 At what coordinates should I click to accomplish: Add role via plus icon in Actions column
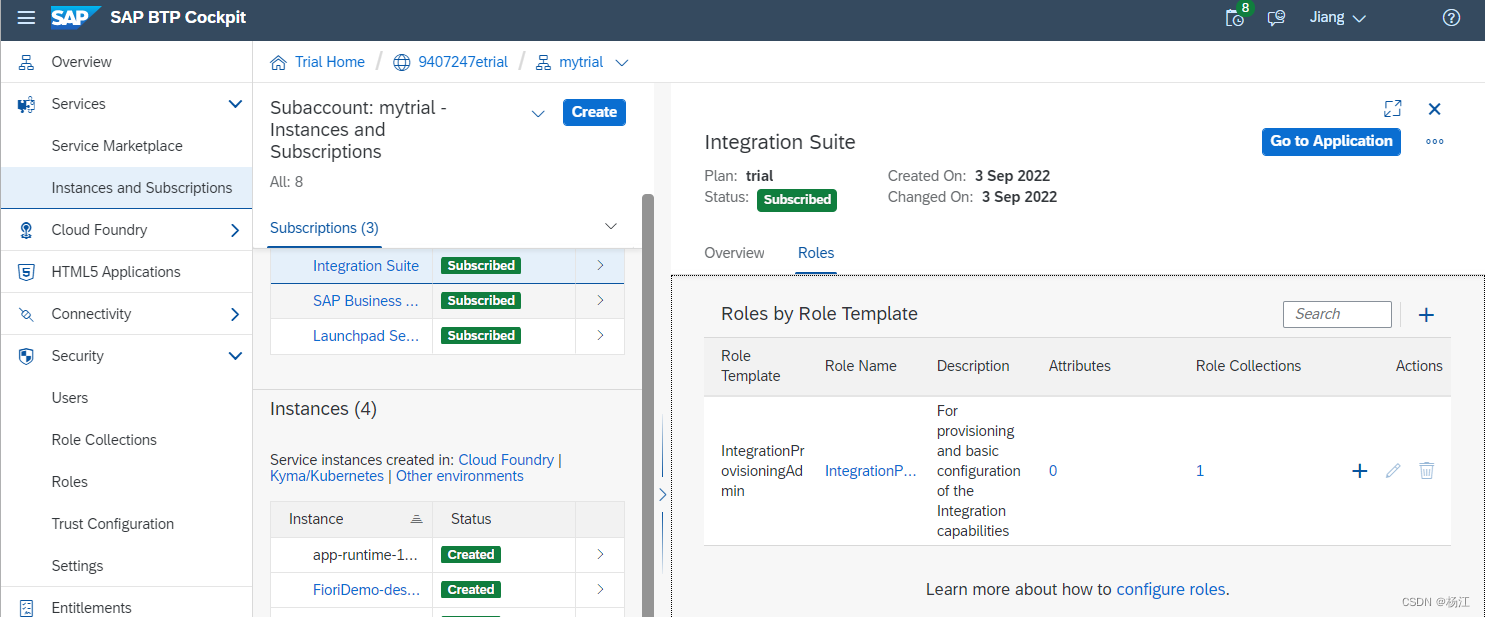pyautogui.click(x=1359, y=470)
